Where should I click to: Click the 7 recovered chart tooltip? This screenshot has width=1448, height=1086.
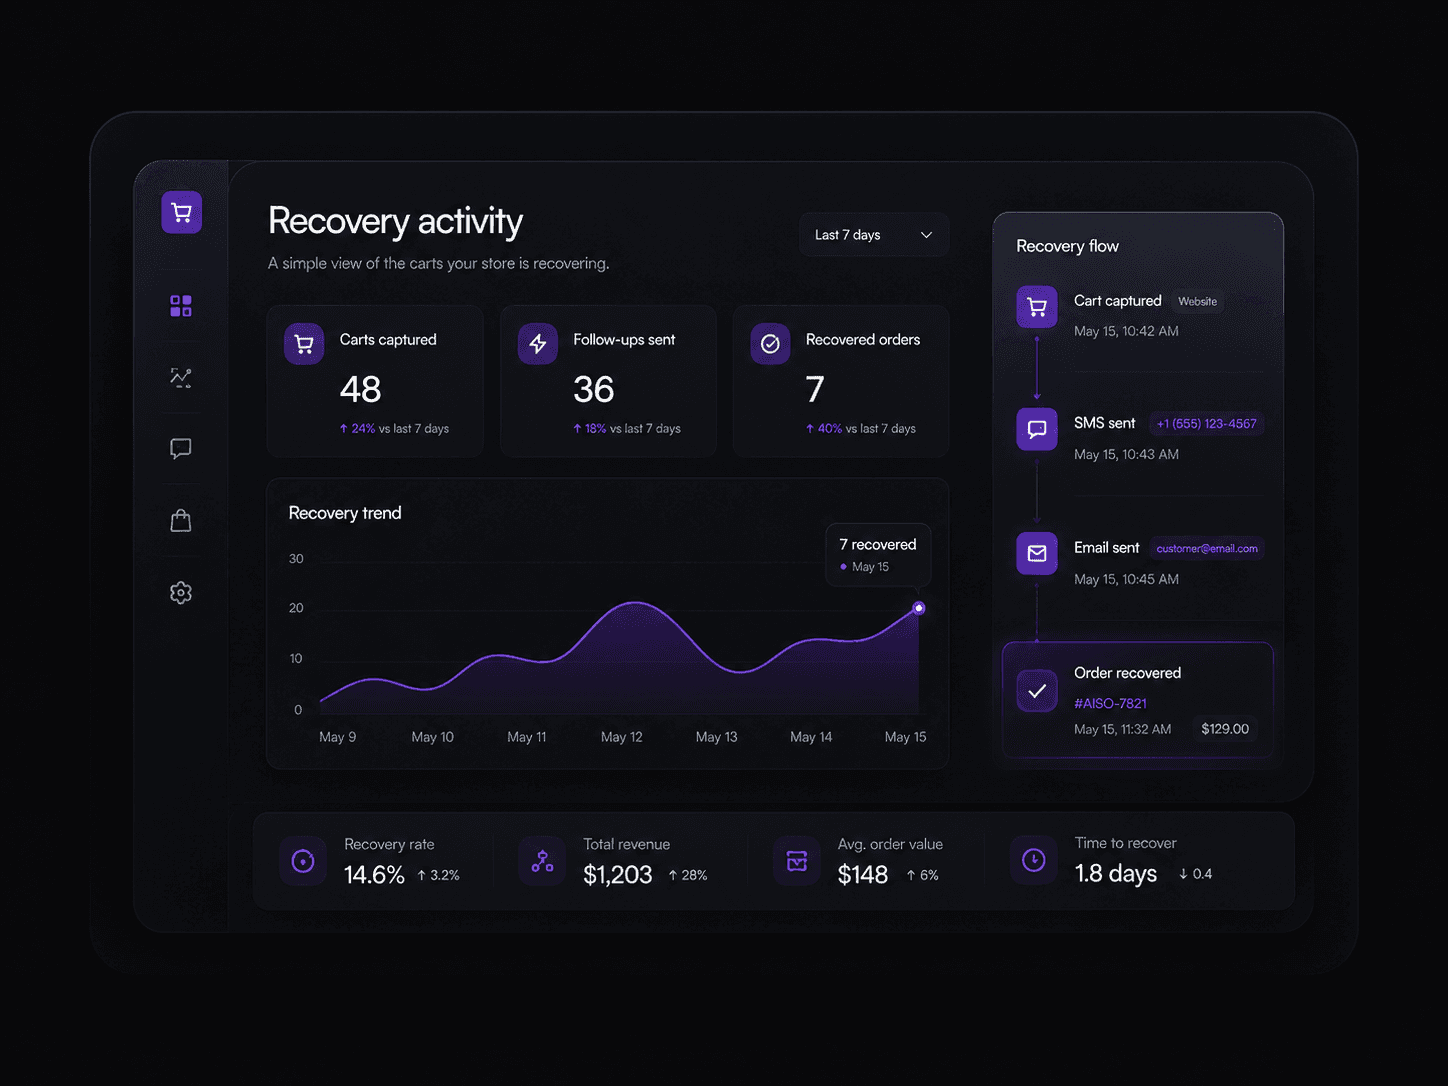878,555
